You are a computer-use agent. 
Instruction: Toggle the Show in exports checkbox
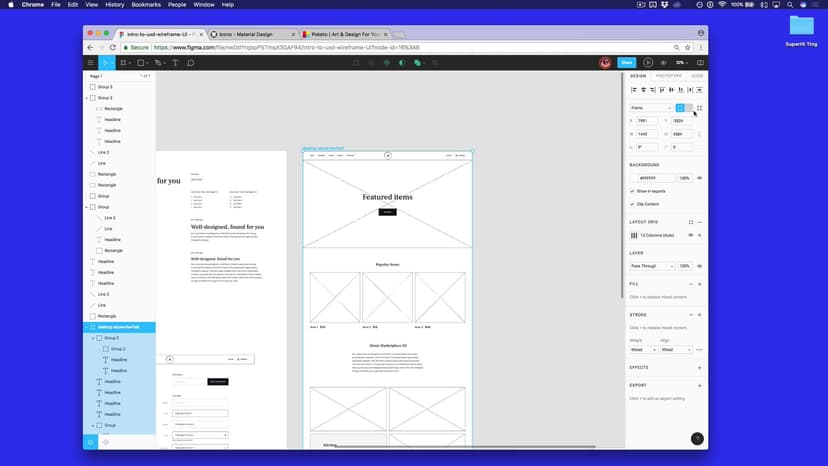pyautogui.click(x=632, y=190)
